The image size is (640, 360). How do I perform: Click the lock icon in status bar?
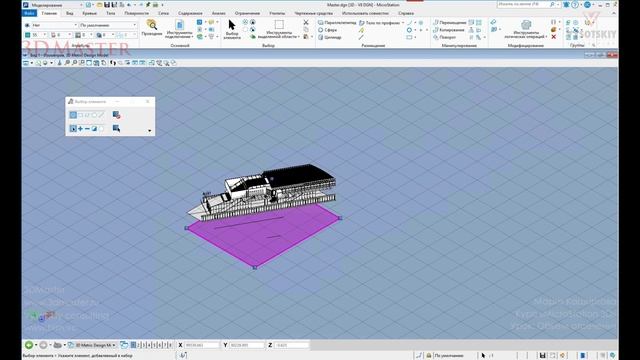click(429, 356)
